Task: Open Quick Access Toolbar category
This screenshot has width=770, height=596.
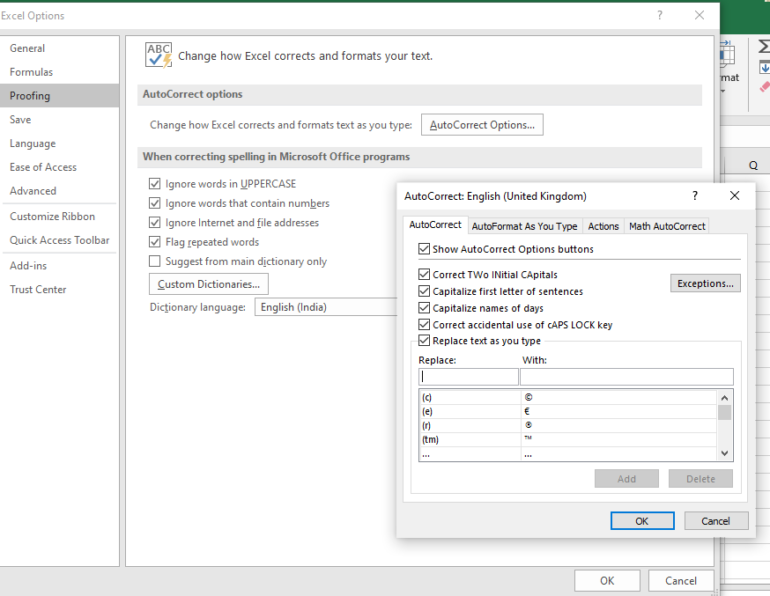Action: (59, 240)
